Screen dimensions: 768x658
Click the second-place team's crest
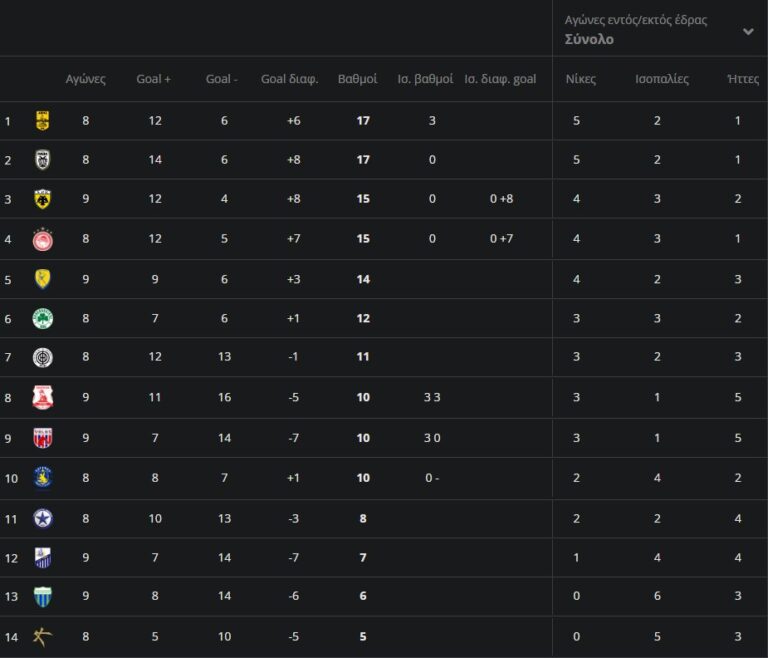(x=43, y=160)
